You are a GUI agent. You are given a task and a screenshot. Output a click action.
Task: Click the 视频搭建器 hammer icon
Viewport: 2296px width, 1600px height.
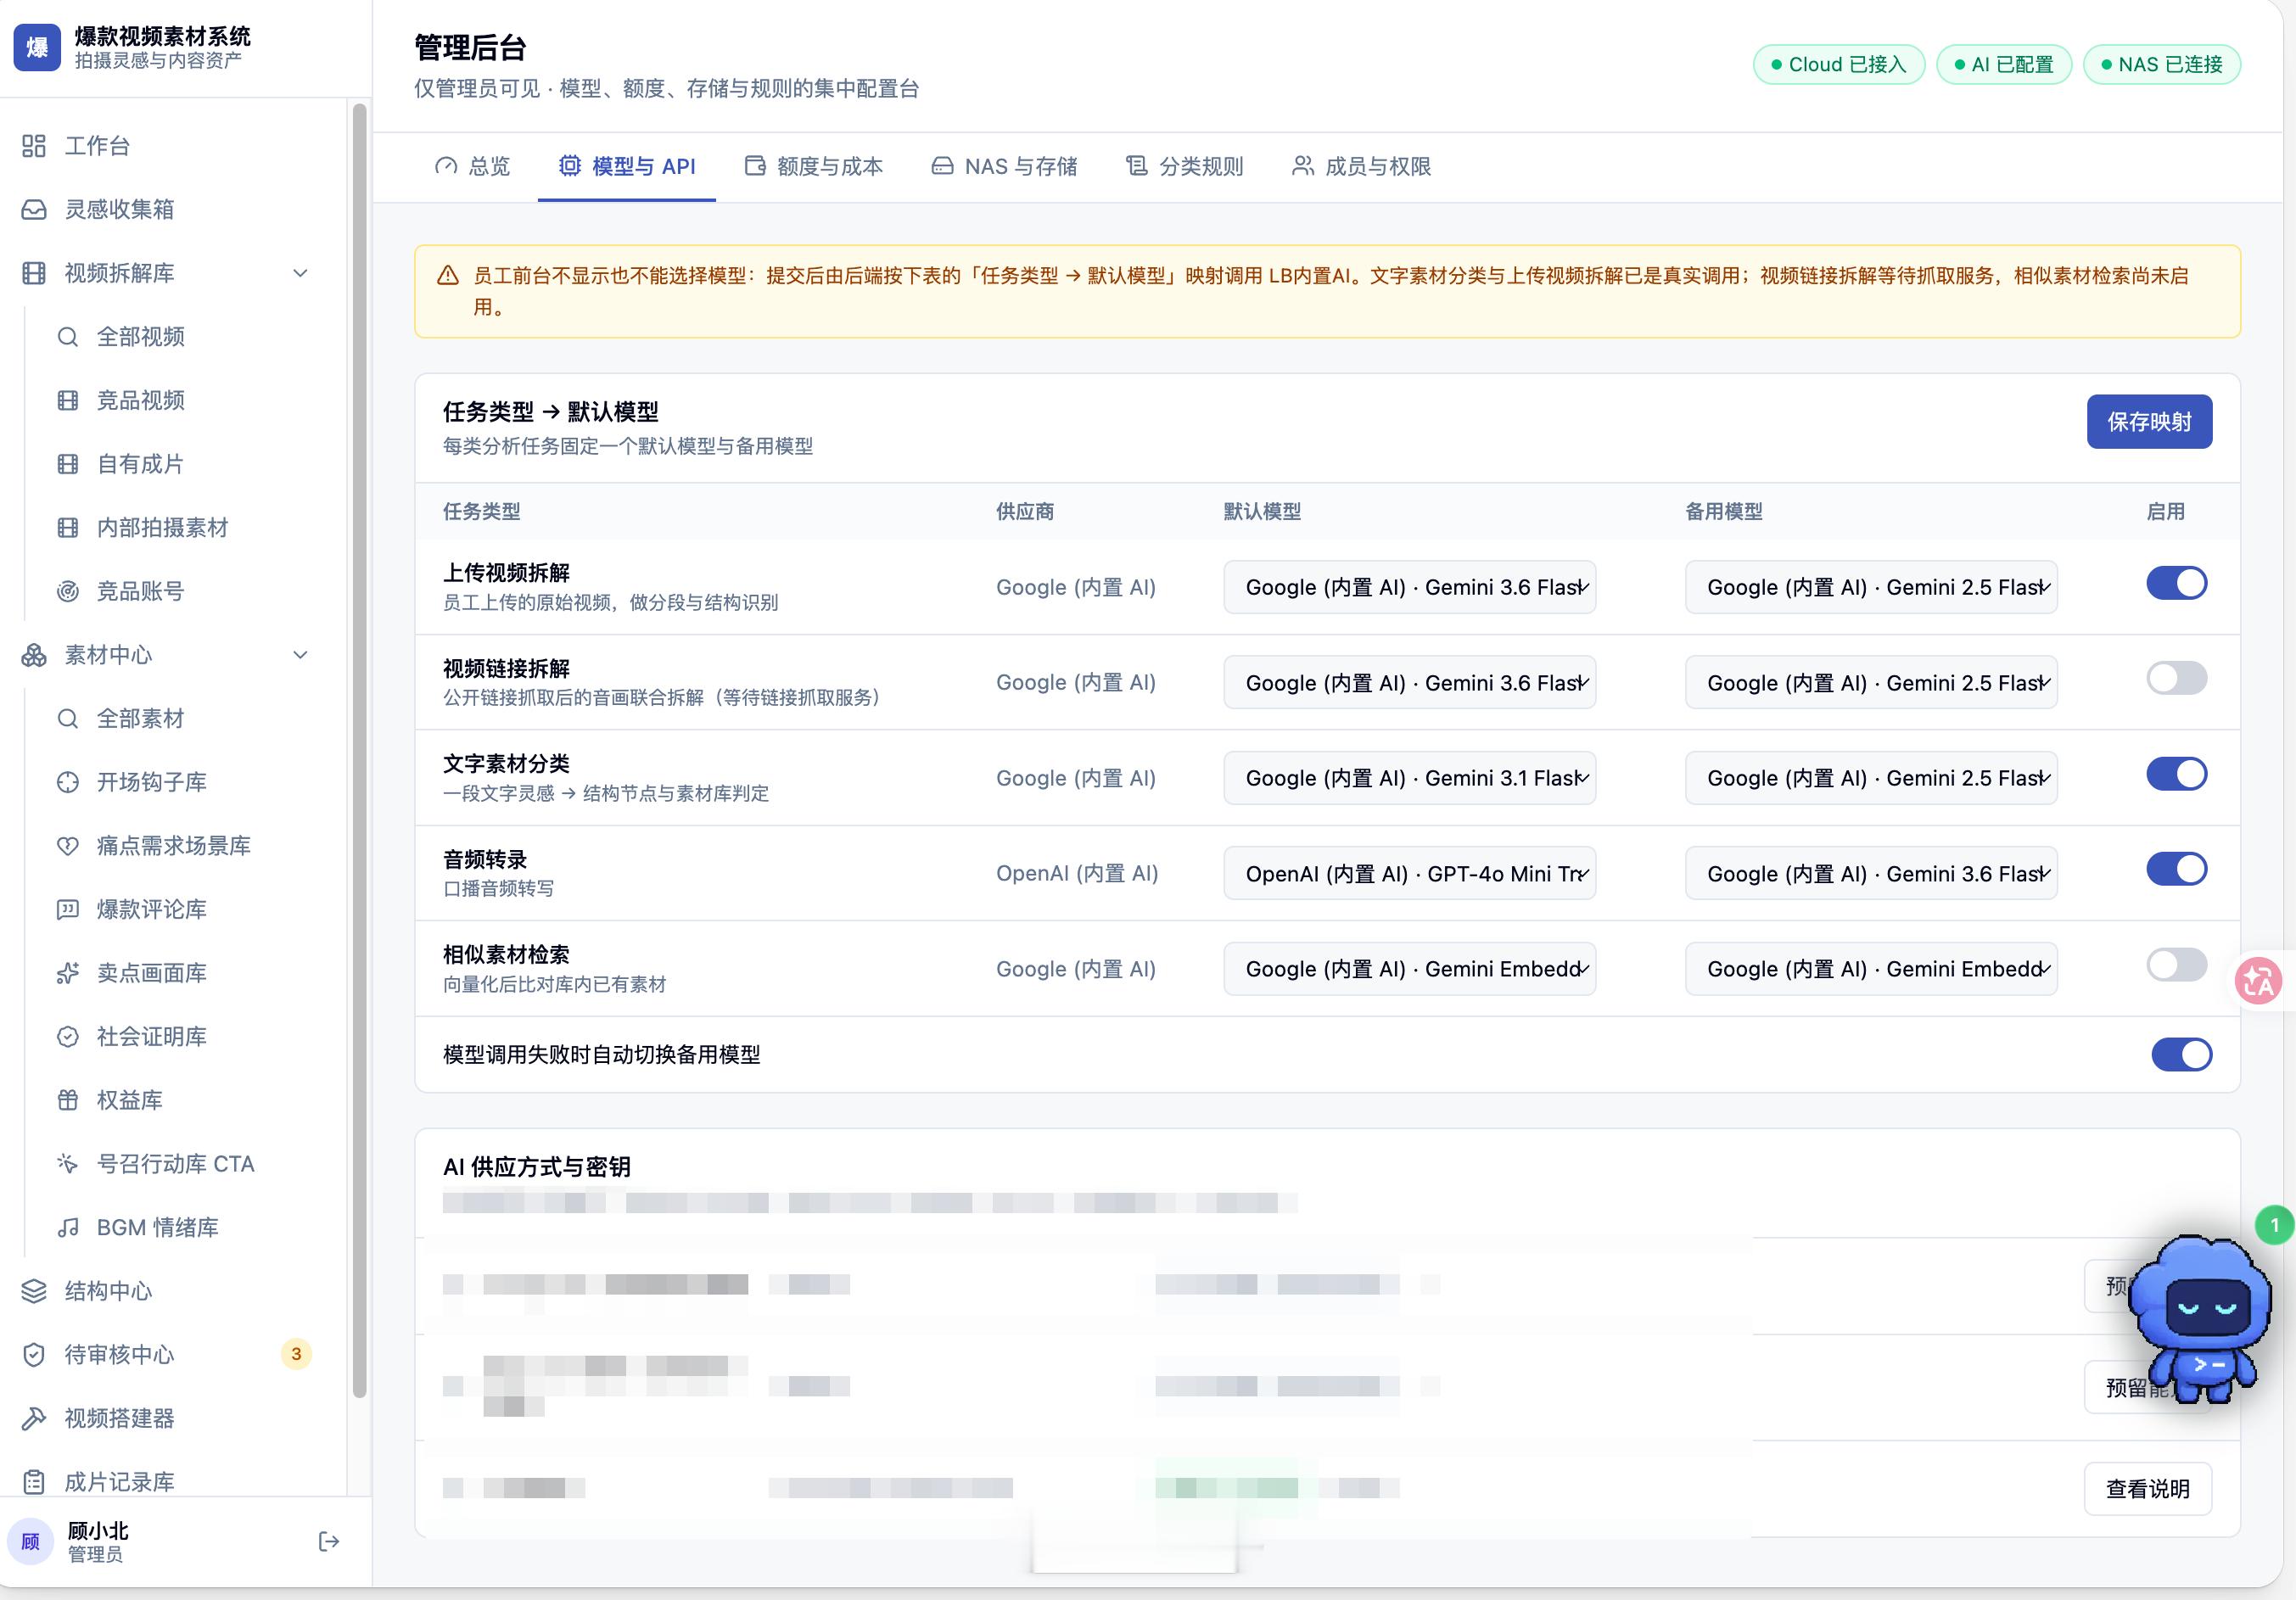point(34,1418)
